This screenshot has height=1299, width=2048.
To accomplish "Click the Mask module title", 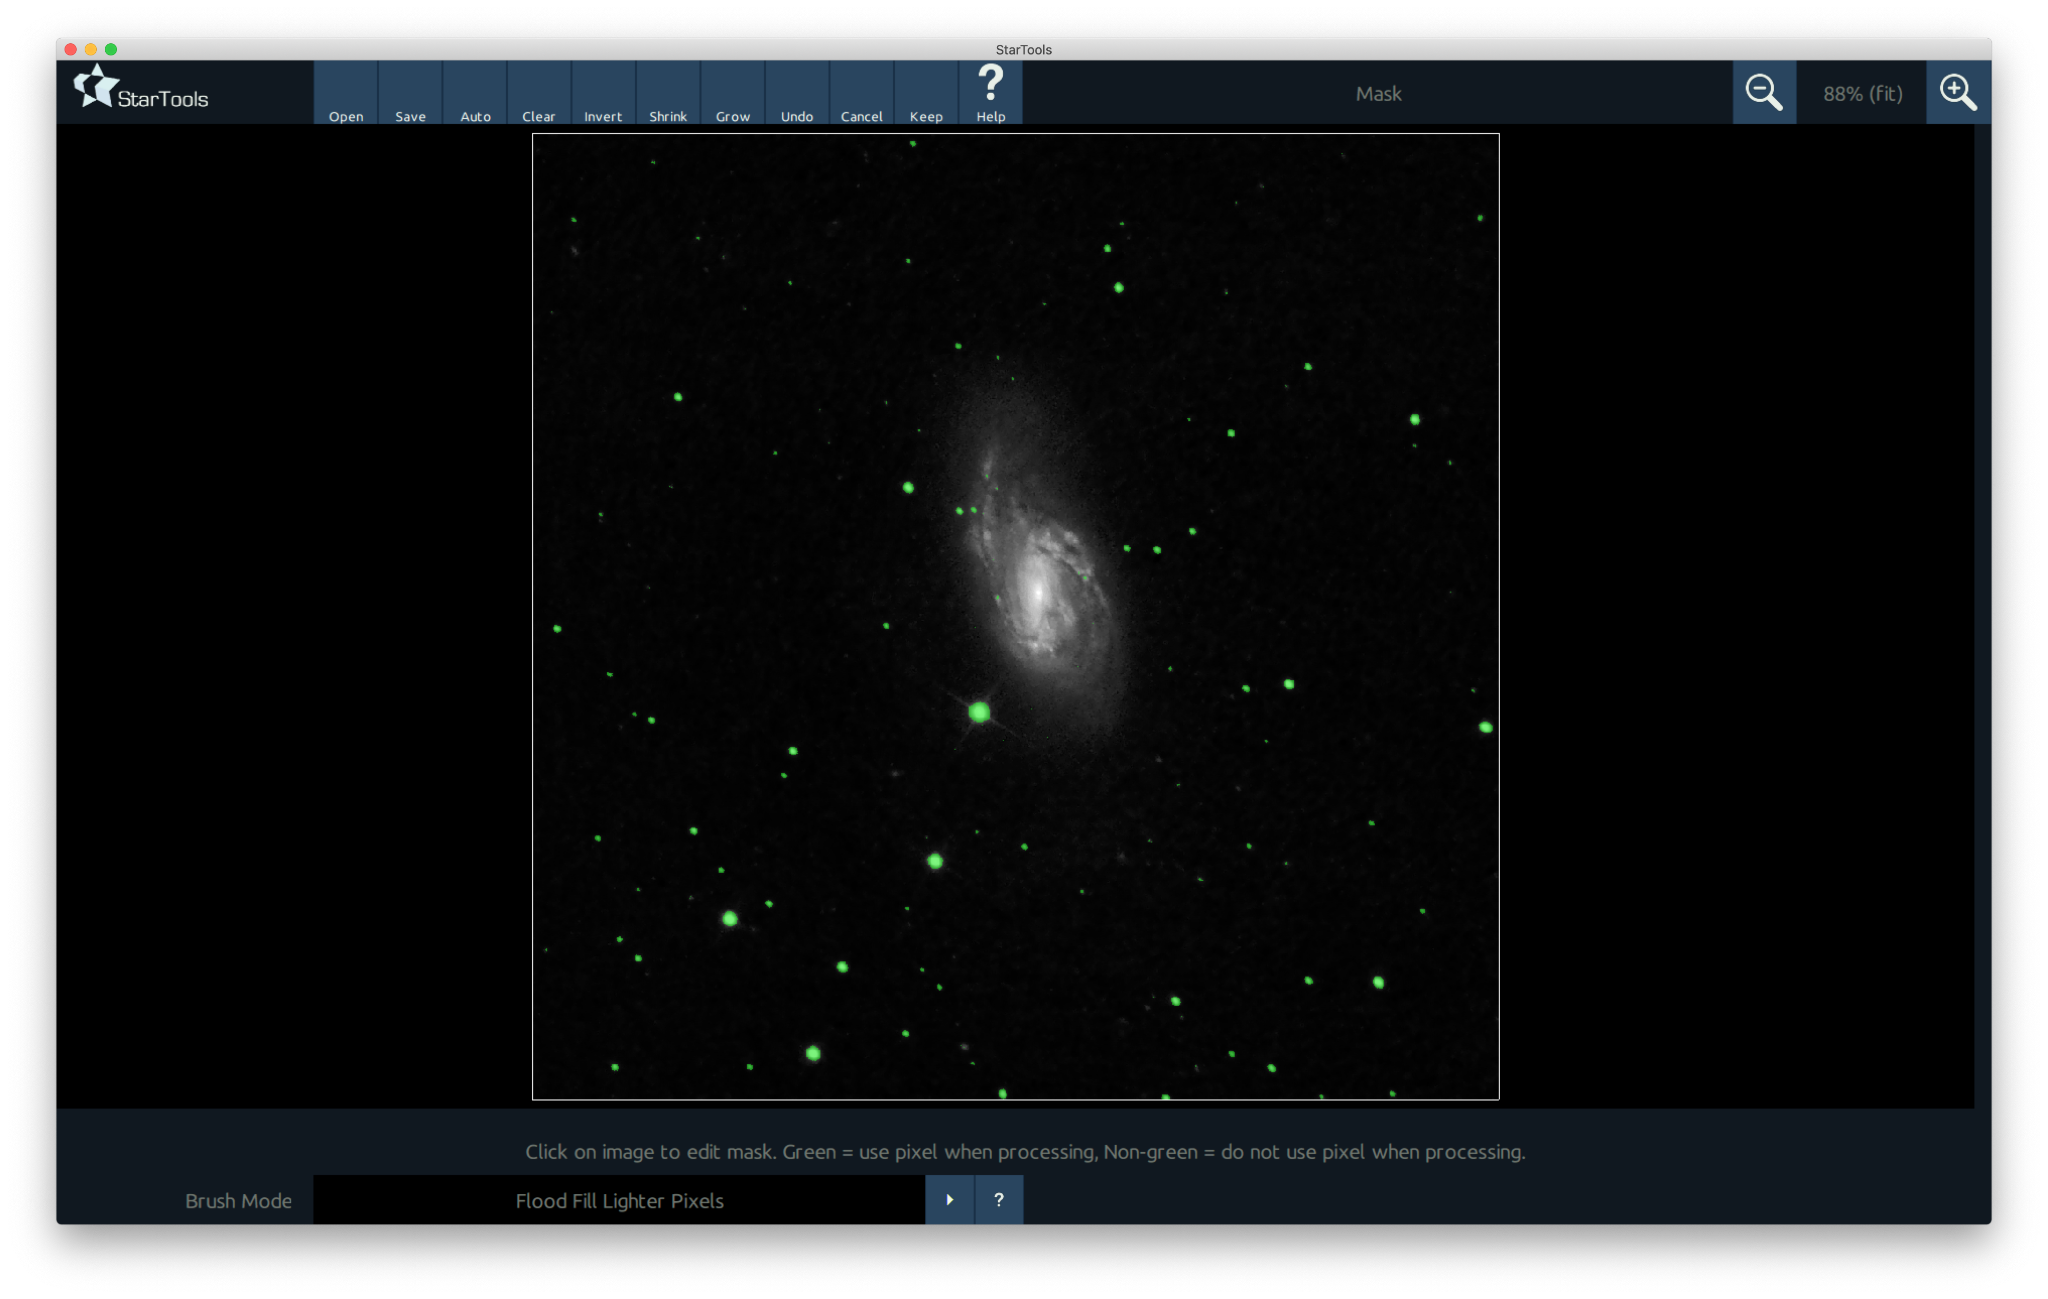I will click(1378, 94).
